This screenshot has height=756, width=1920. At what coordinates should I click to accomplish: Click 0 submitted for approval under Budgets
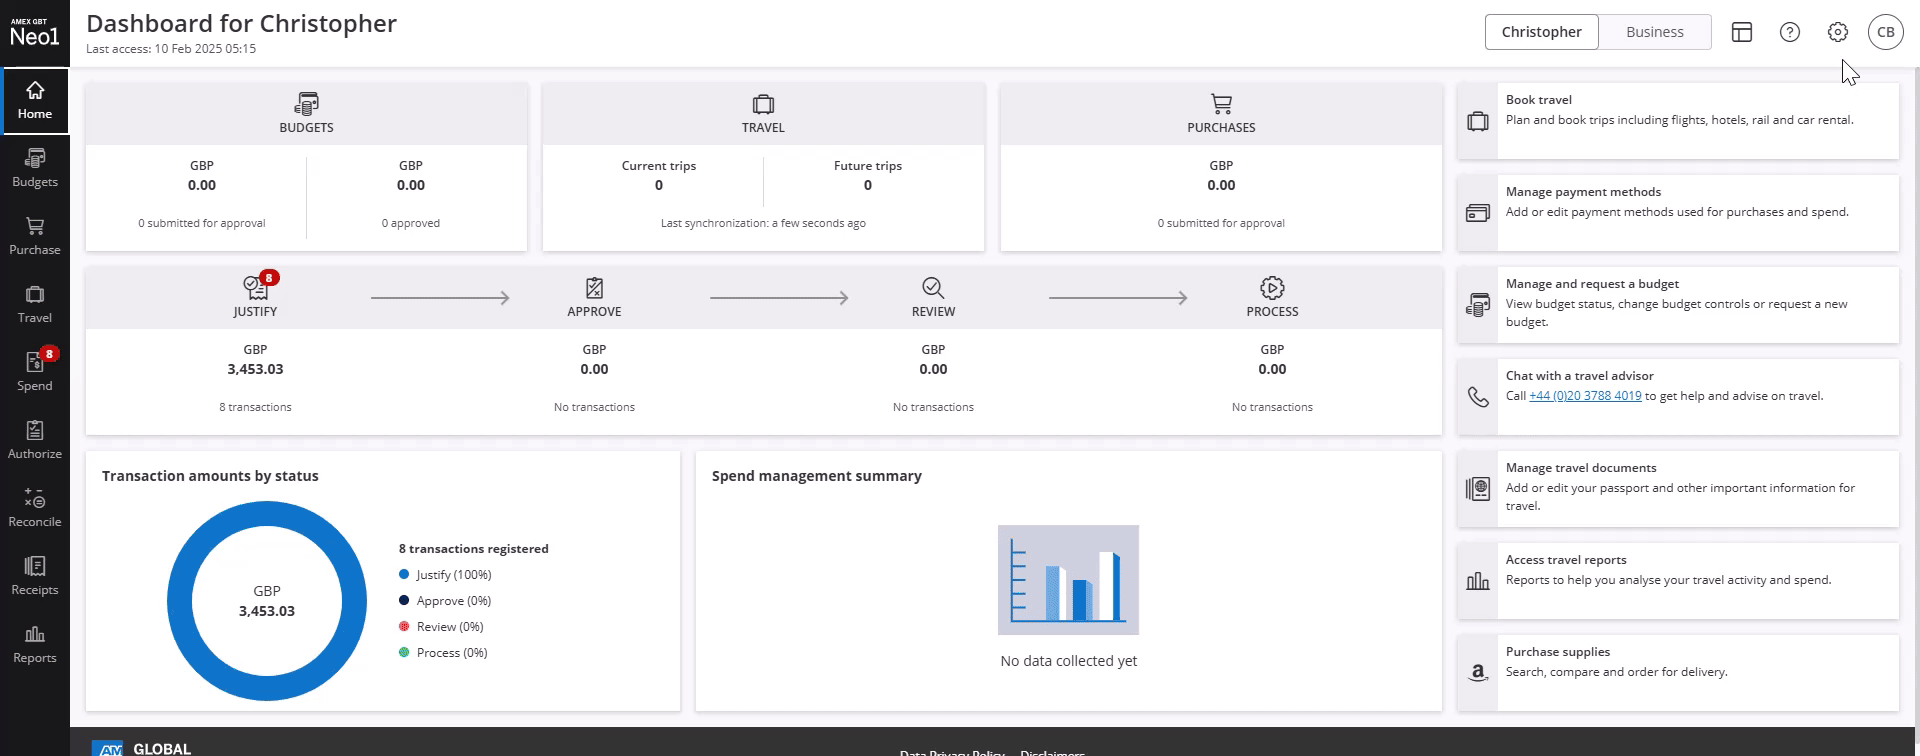click(x=202, y=223)
